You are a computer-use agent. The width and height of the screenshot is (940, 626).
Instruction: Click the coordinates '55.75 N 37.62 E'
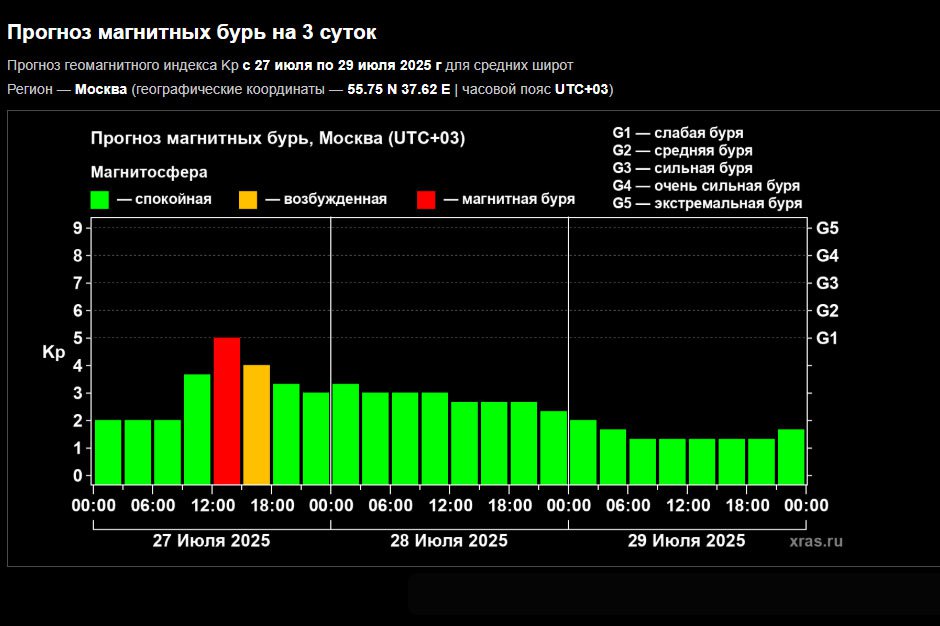pos(399,89)
